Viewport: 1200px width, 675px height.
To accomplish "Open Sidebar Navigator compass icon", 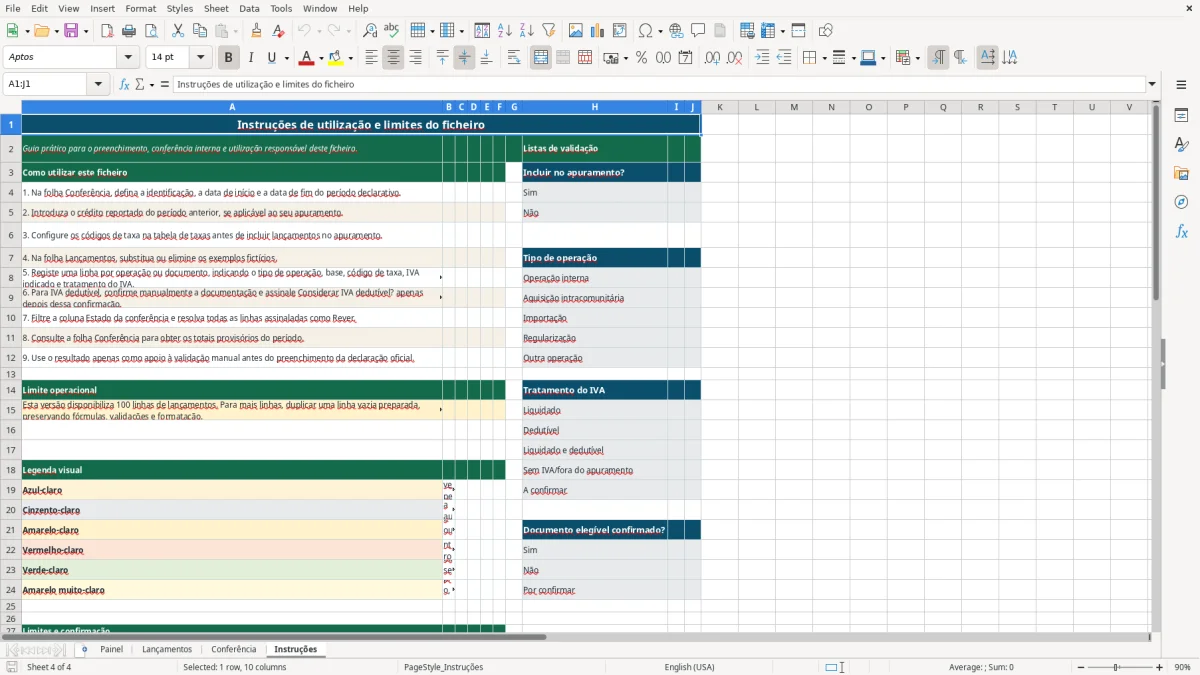I will (x=1181, y=202).
